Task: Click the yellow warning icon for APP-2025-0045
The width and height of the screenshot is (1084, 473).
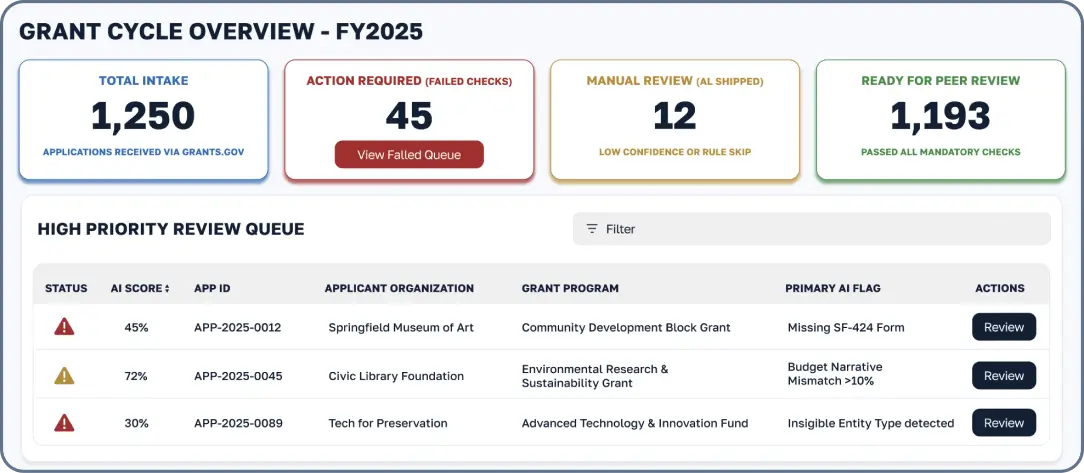Action: pyautogui.click(x=65, y=376)
